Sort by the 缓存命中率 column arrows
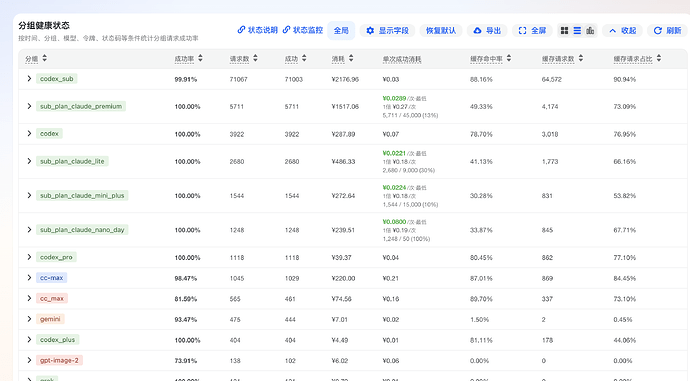 [509, 58]
